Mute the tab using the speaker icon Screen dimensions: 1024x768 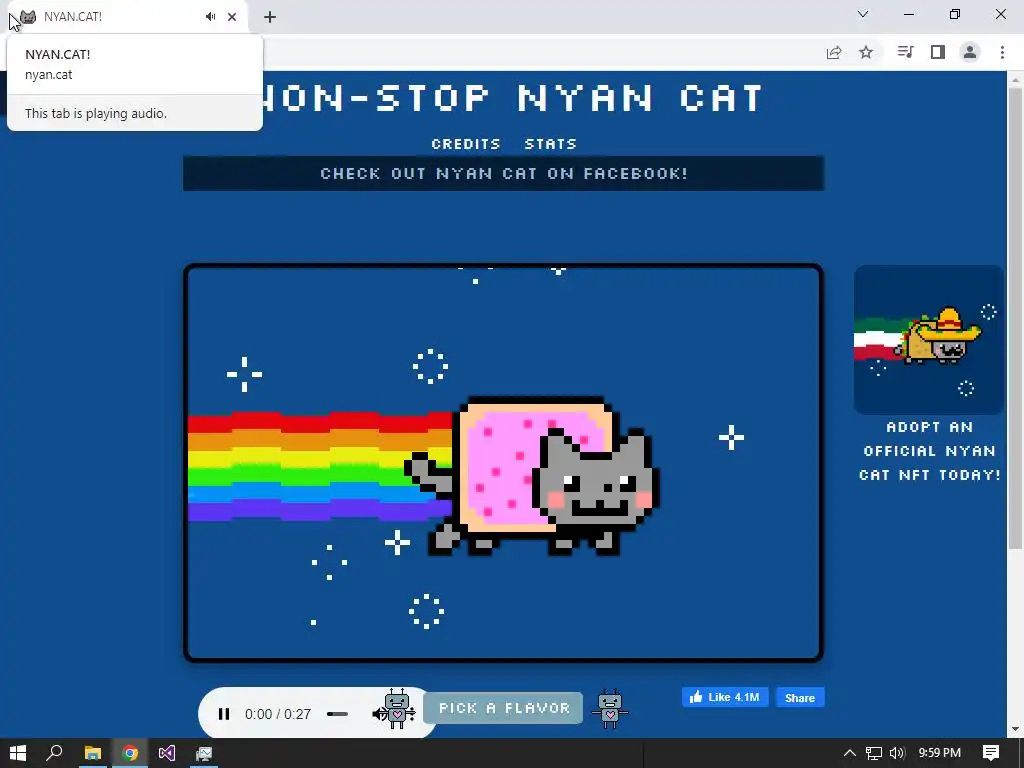pos(210,17)
